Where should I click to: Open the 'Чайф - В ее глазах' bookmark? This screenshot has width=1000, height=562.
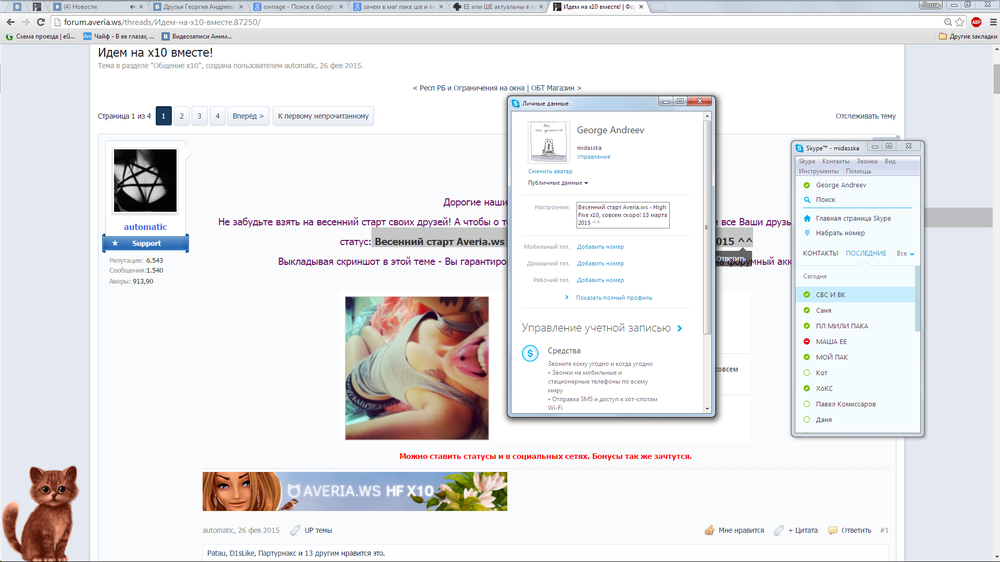point(119,36)
